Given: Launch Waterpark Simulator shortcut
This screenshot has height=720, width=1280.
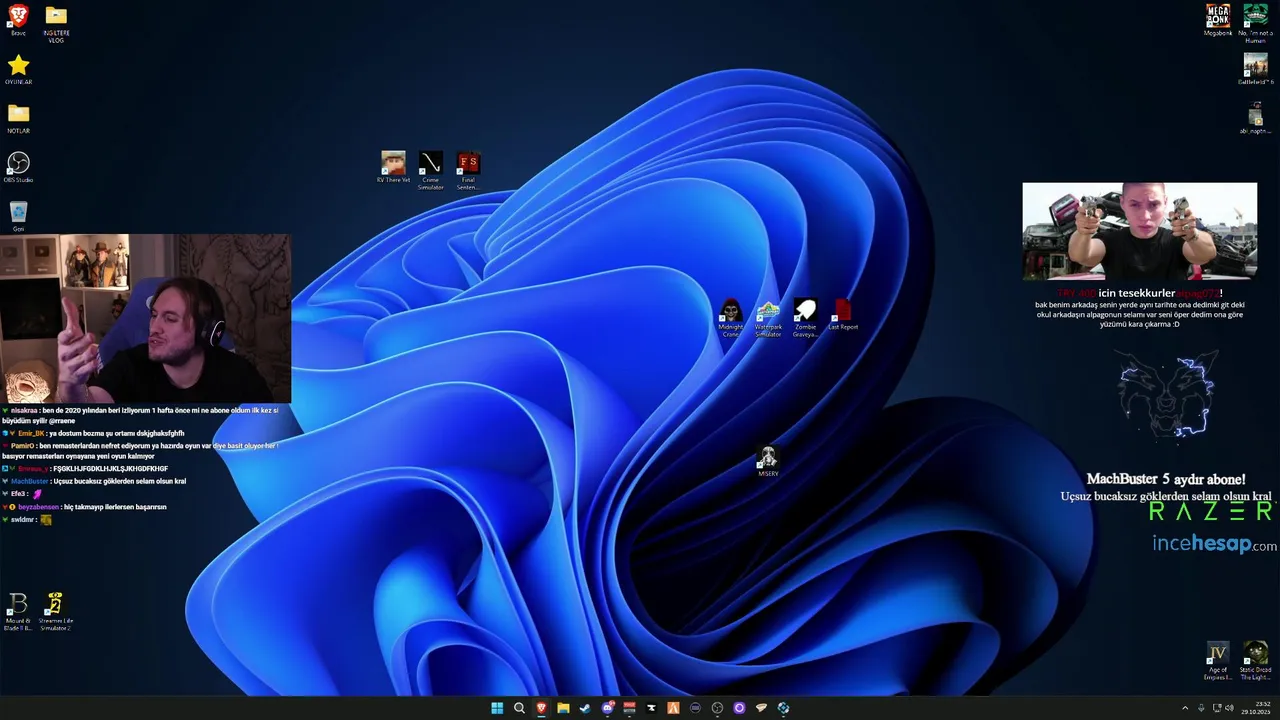Looking at the screenshot, I should pyautogui.click(x=768, y=318).
